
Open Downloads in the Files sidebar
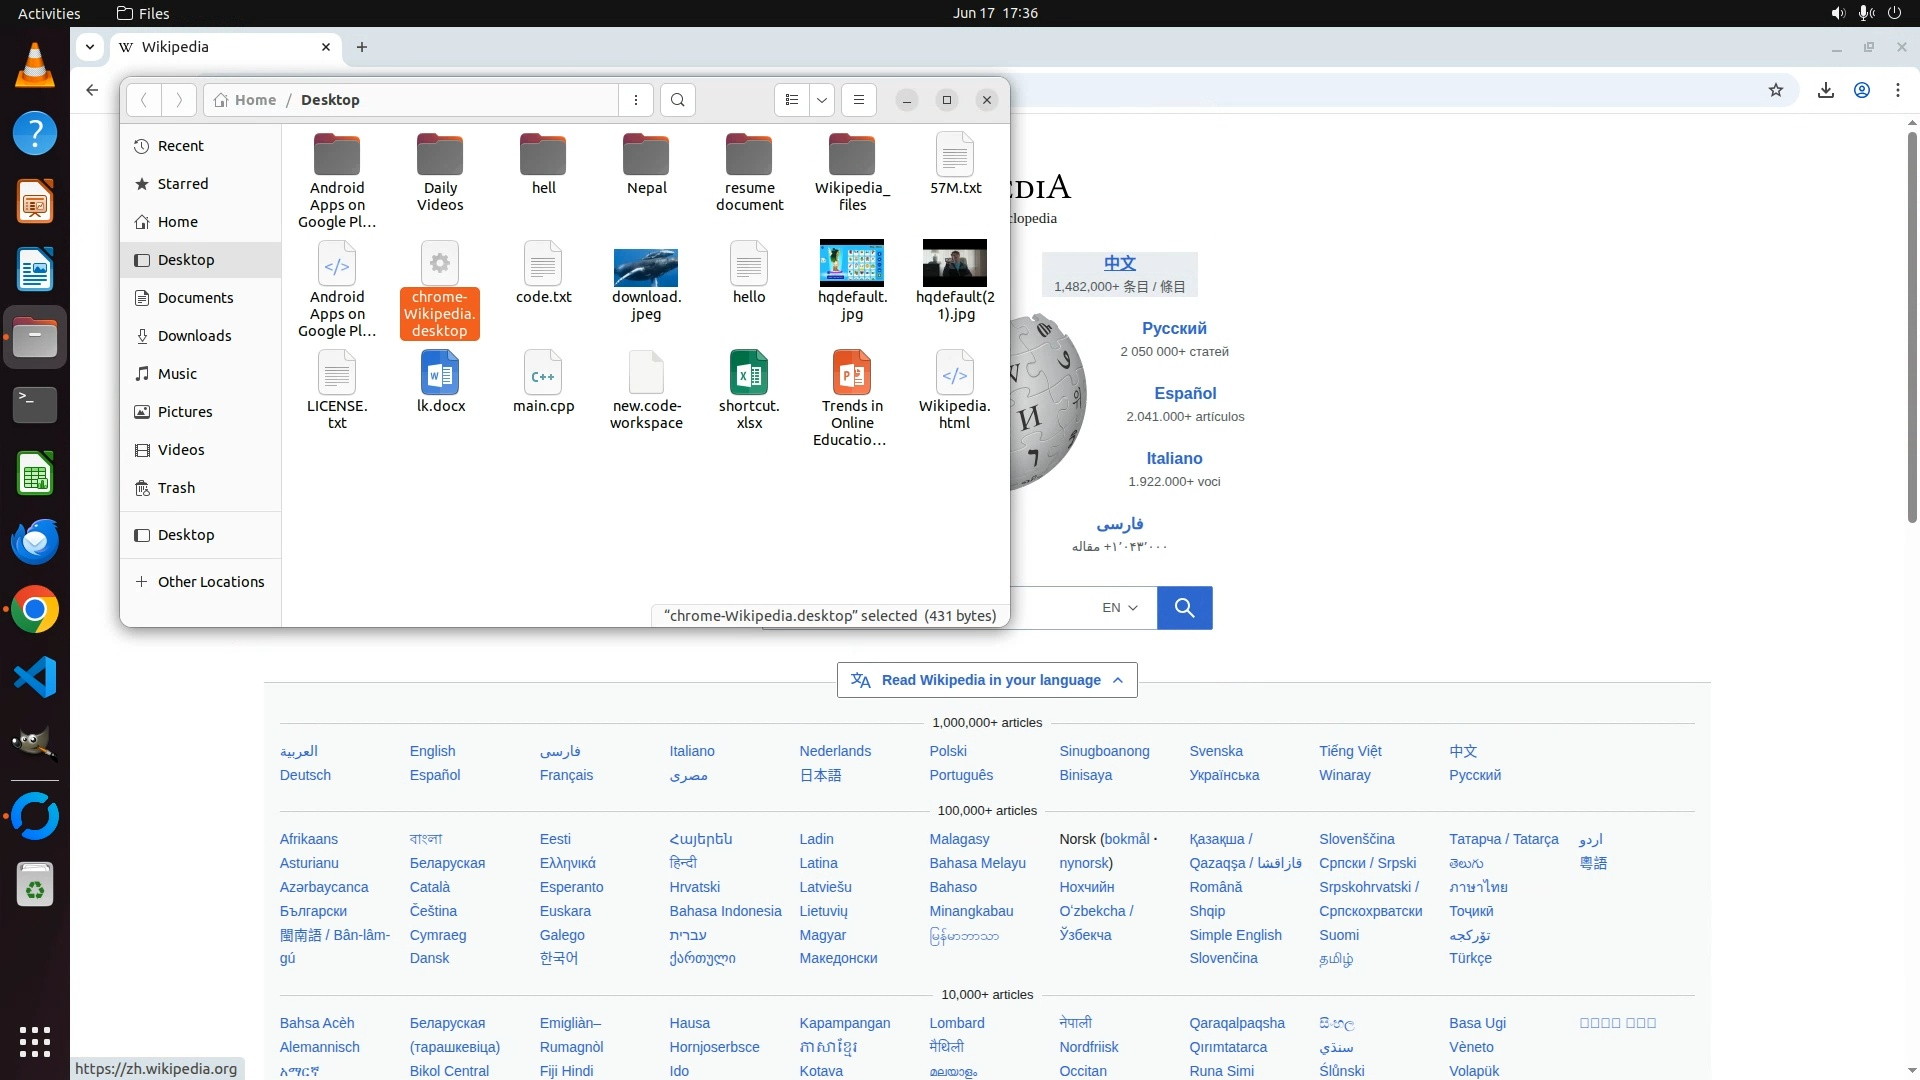click(x=194, y=336)
